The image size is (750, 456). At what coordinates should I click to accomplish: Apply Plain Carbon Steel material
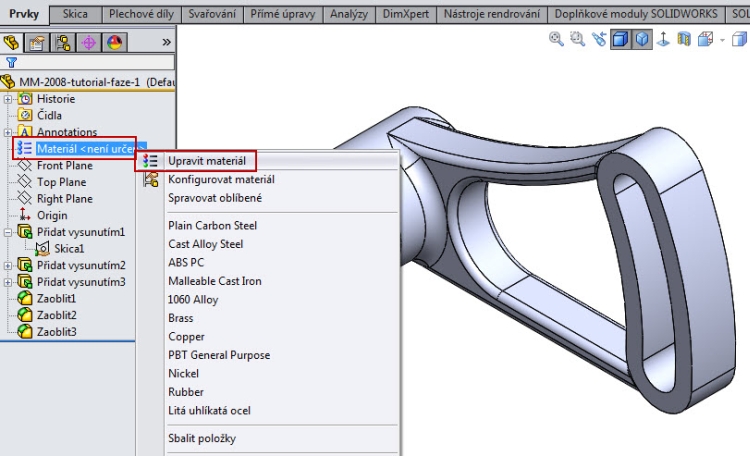(212, 226)
